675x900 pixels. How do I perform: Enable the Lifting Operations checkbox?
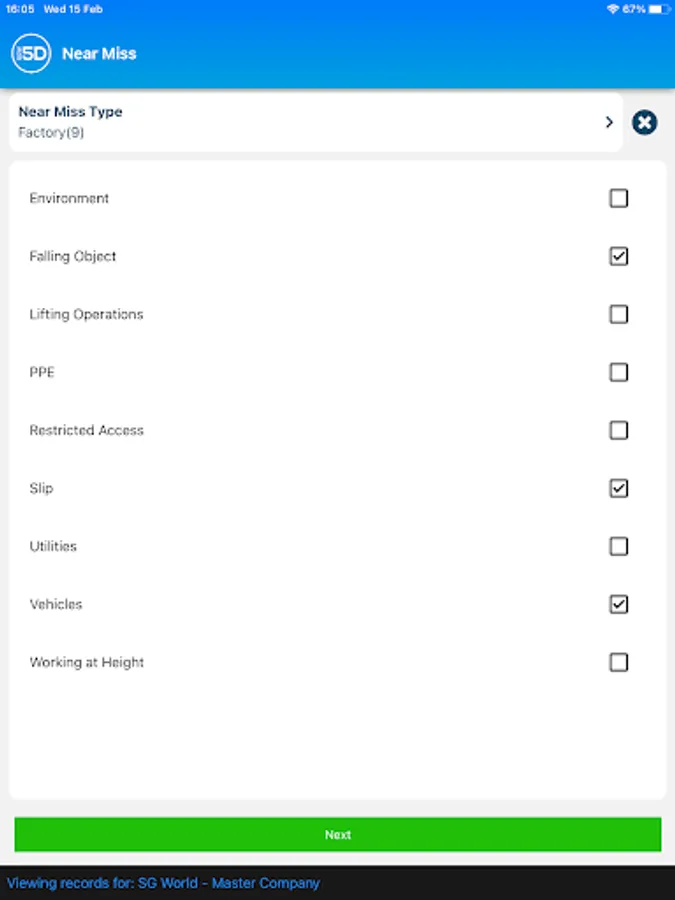click(x=619, y=314)
